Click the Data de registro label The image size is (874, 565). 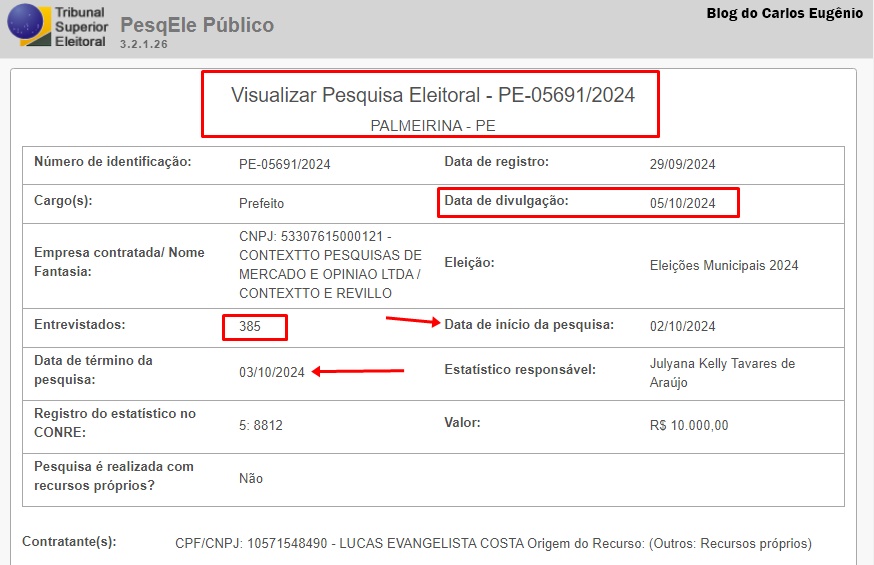click(496, 162)
